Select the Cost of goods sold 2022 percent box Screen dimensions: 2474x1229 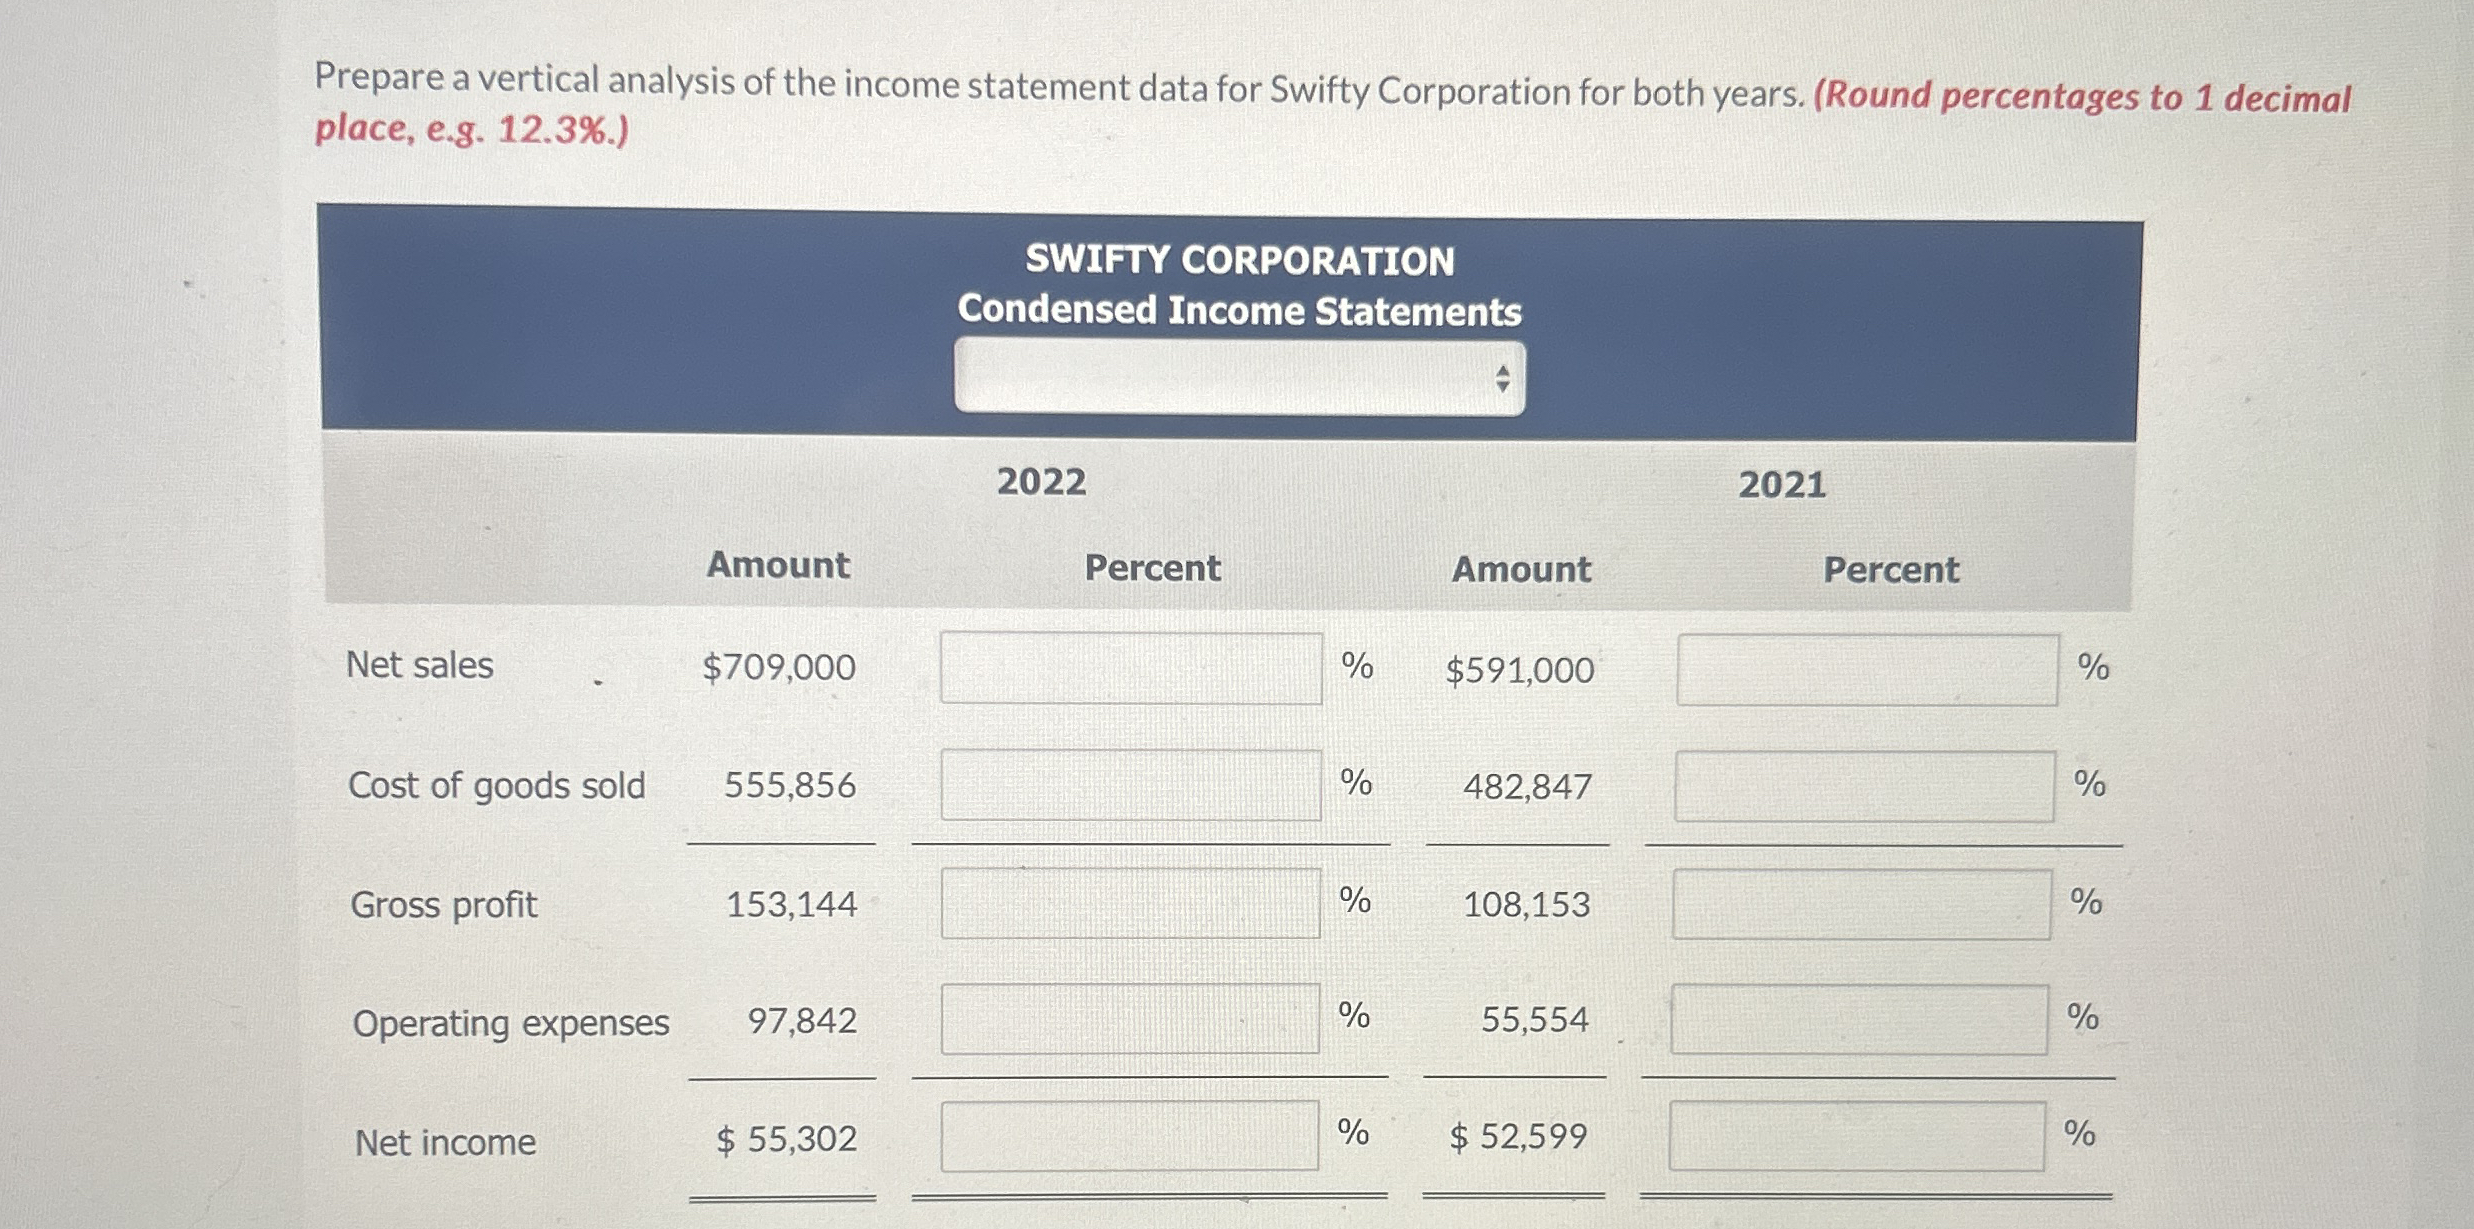1133,786
